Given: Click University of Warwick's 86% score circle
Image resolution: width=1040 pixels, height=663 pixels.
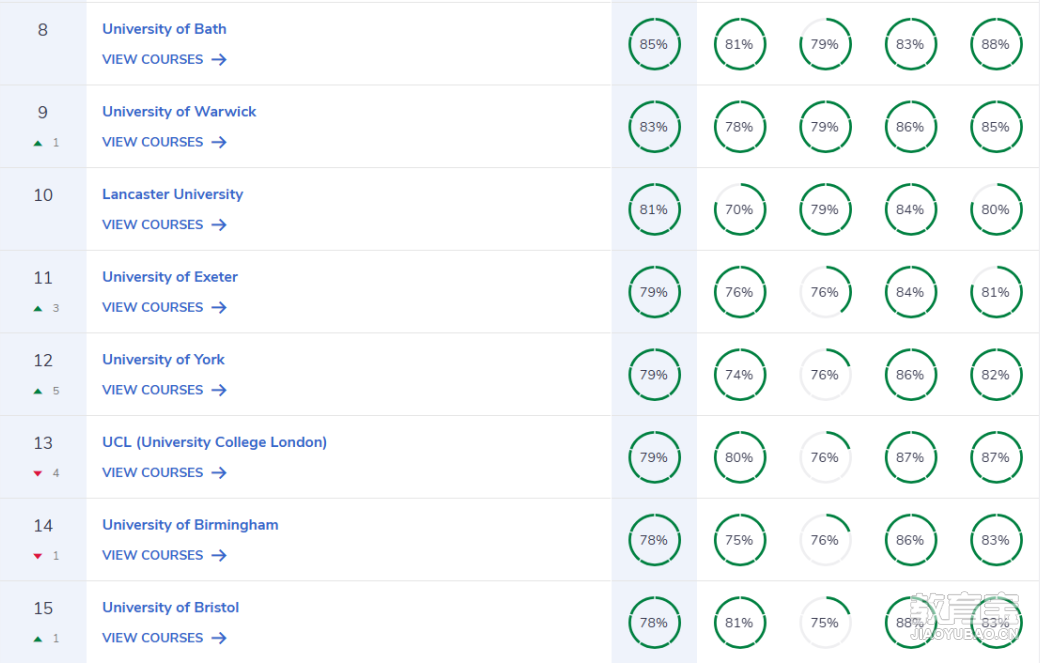Looking at the screenshot, I should (x=911, y=127).
